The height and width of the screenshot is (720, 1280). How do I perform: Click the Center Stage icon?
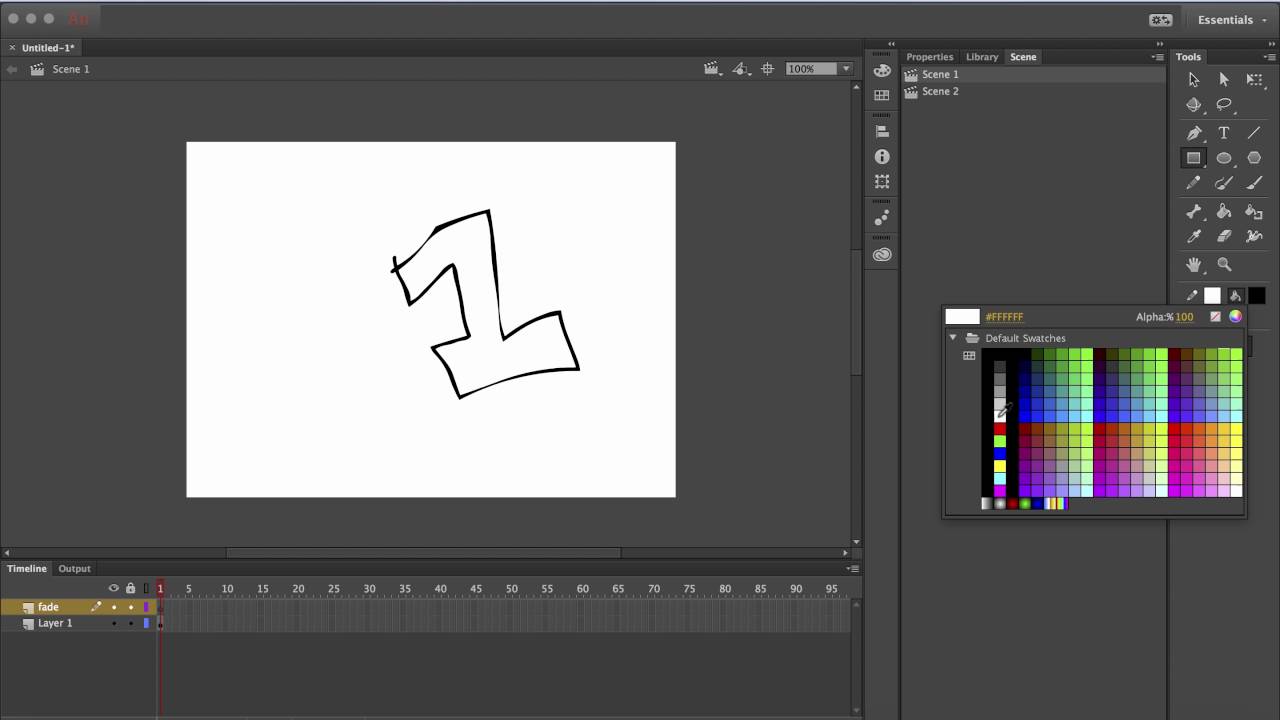point(768,69)
